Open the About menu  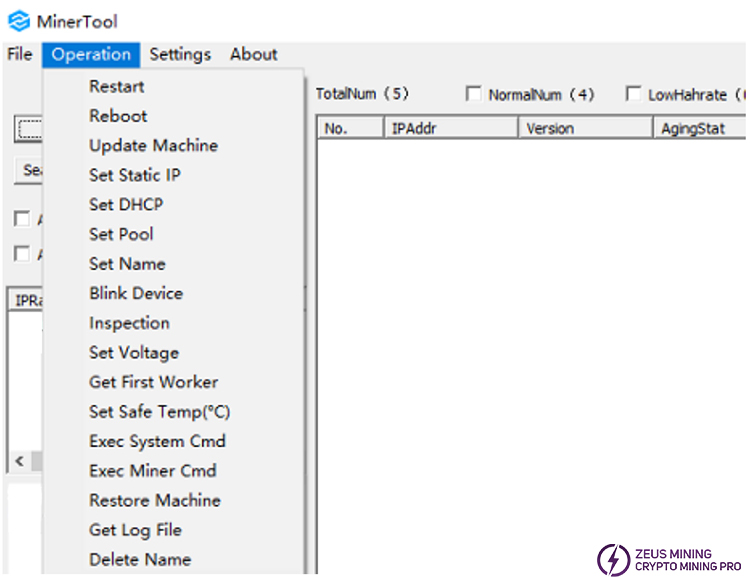[x=253, y=55]
